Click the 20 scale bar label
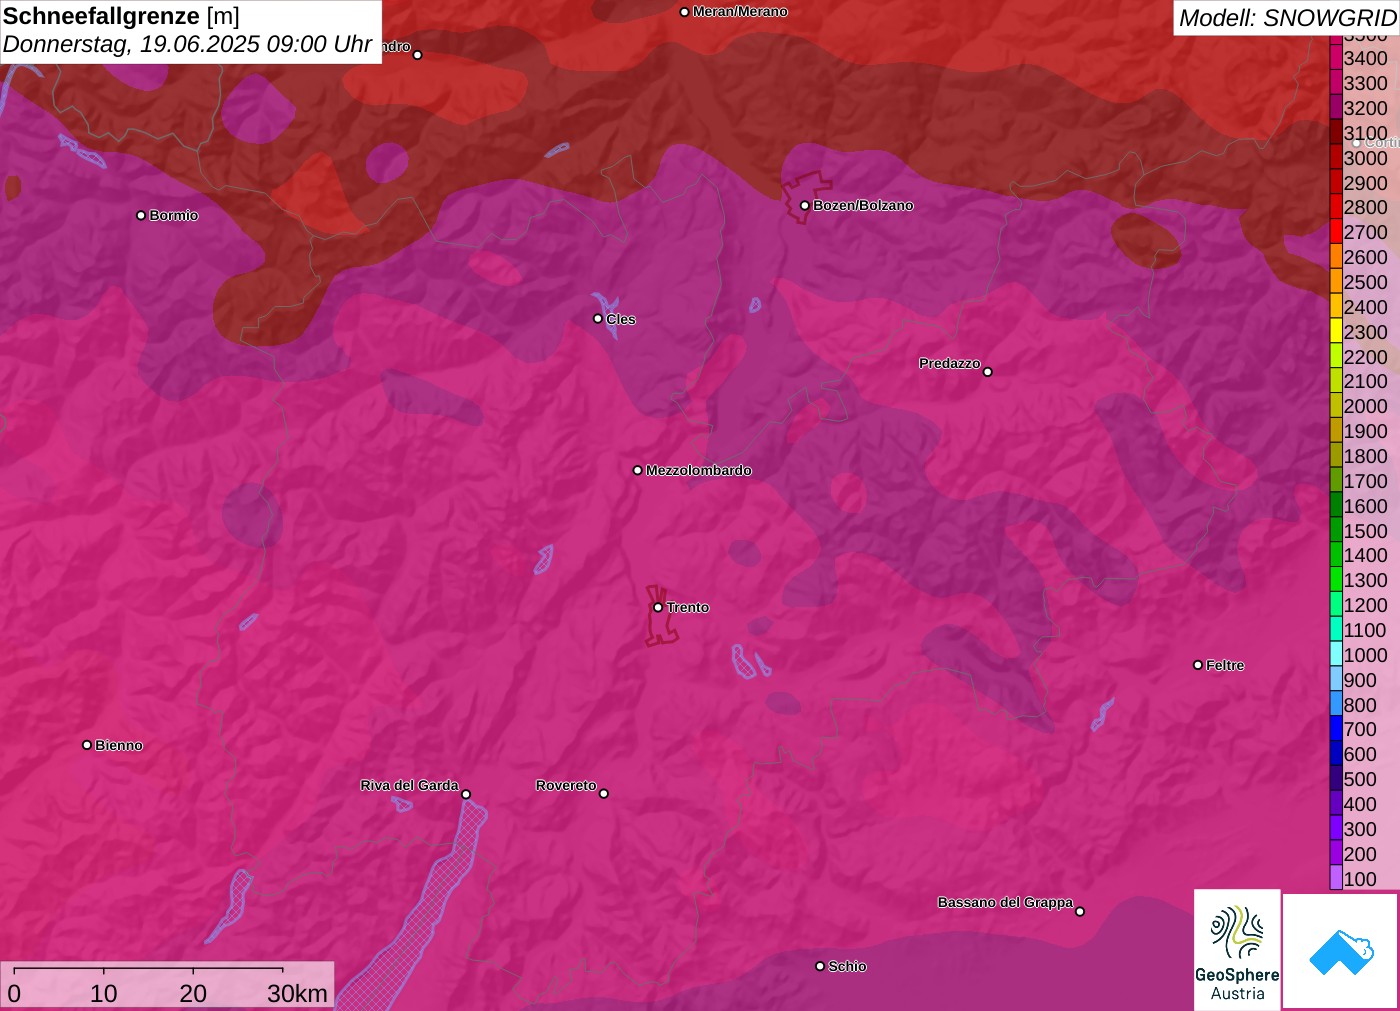Image resolution: width=1400 pixels, height=1011 pixels. point(193,993)
